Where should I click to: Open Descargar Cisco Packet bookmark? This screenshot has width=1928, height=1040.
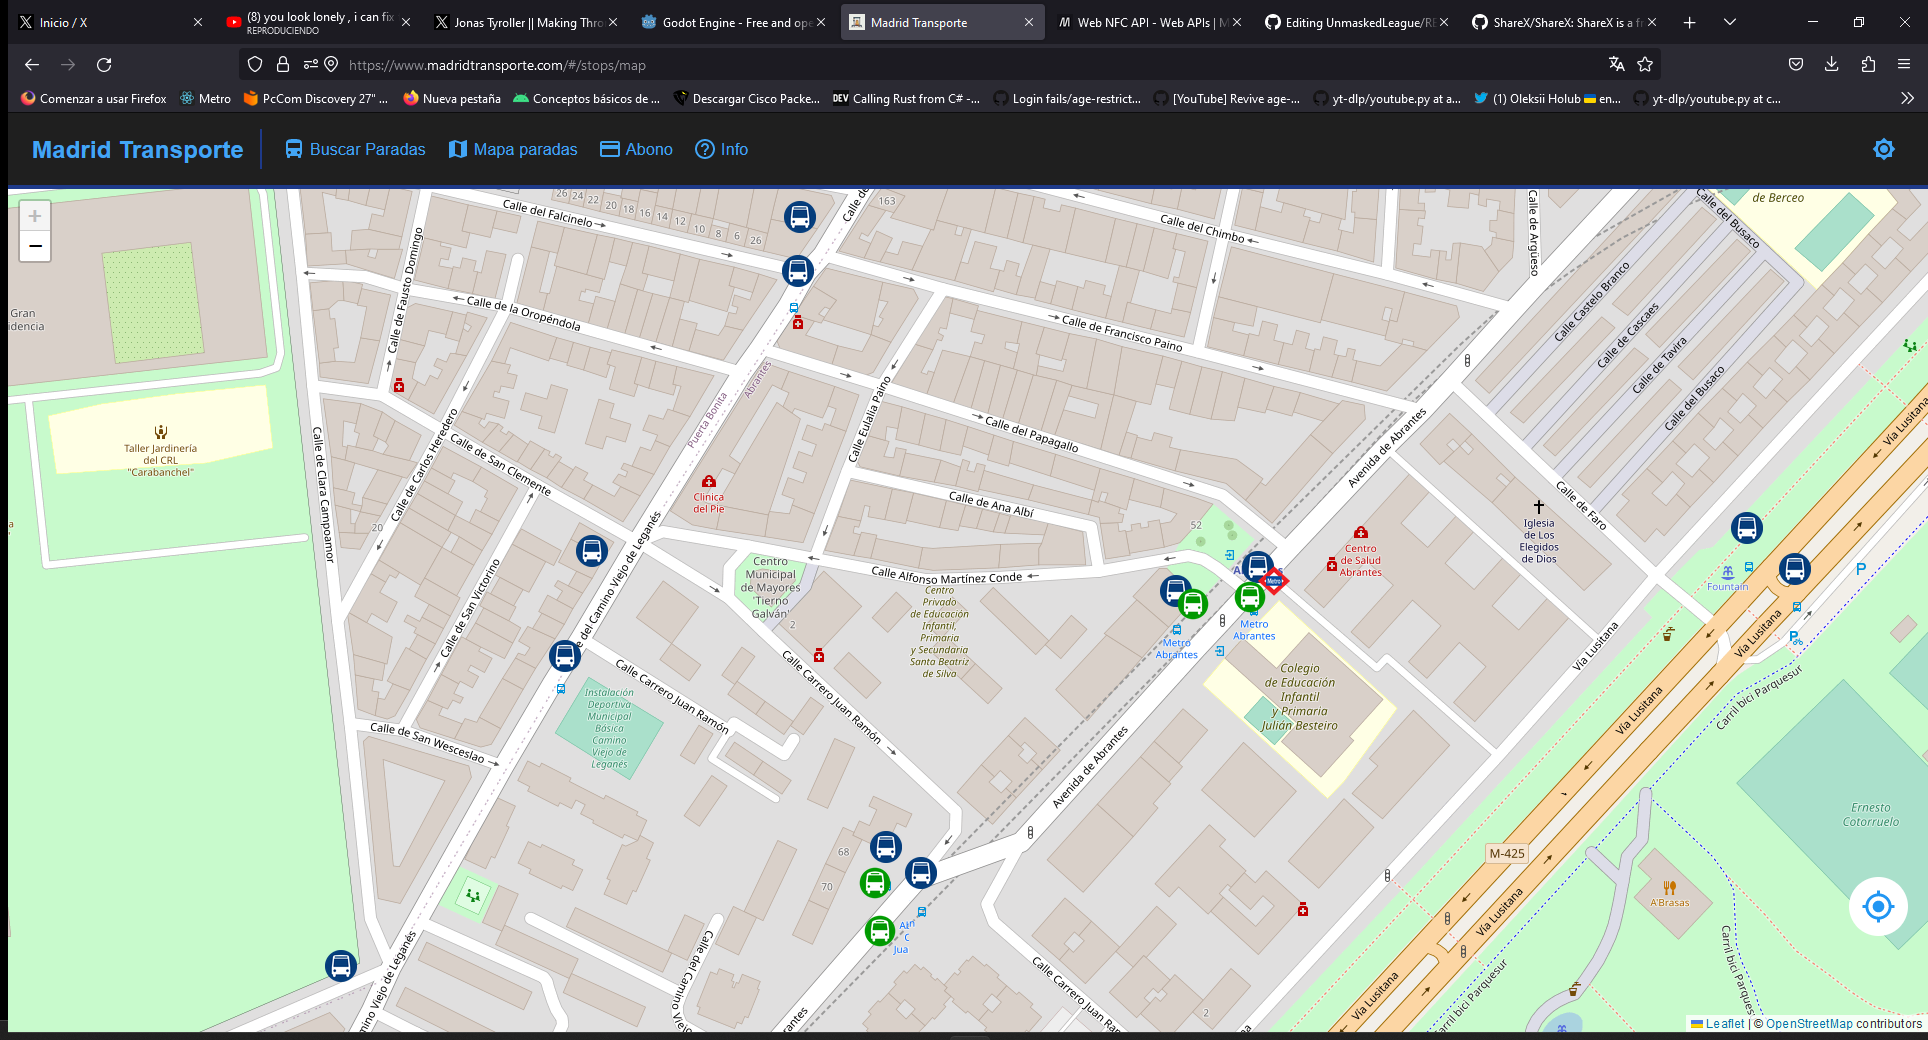click(x=747, y=98)
